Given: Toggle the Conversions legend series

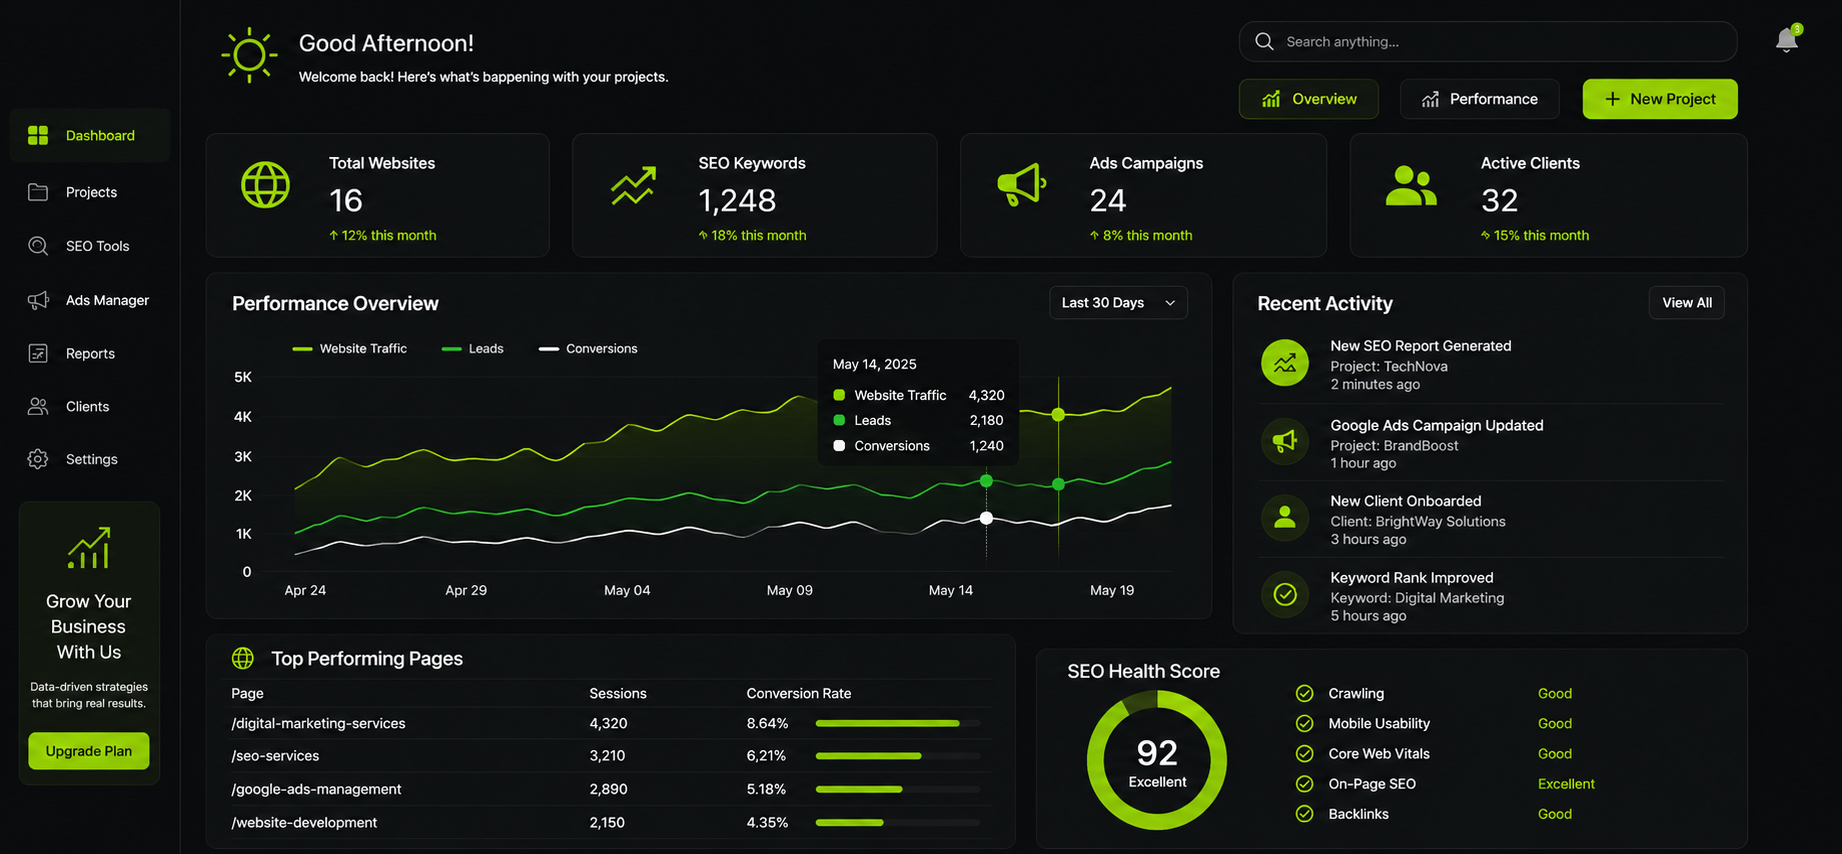Looking at the screenshot, I should click(x=588, y=349).
